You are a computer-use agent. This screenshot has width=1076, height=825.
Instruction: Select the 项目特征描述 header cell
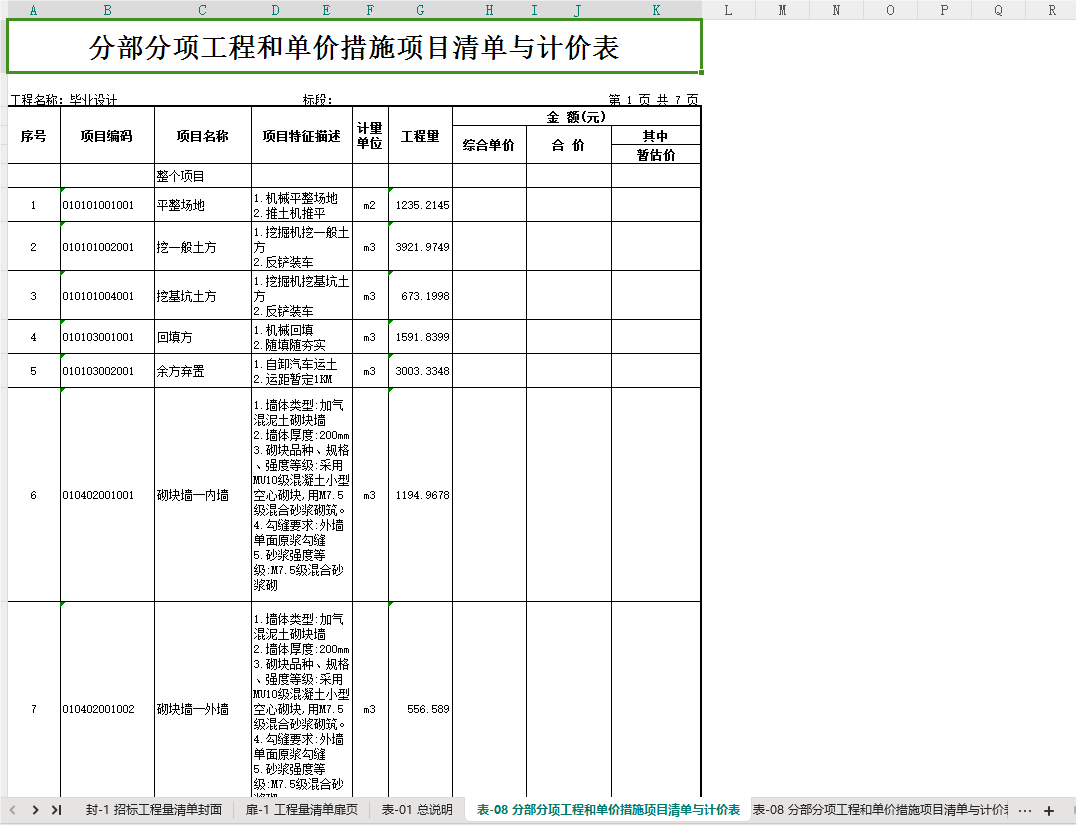tap(302, 135)
